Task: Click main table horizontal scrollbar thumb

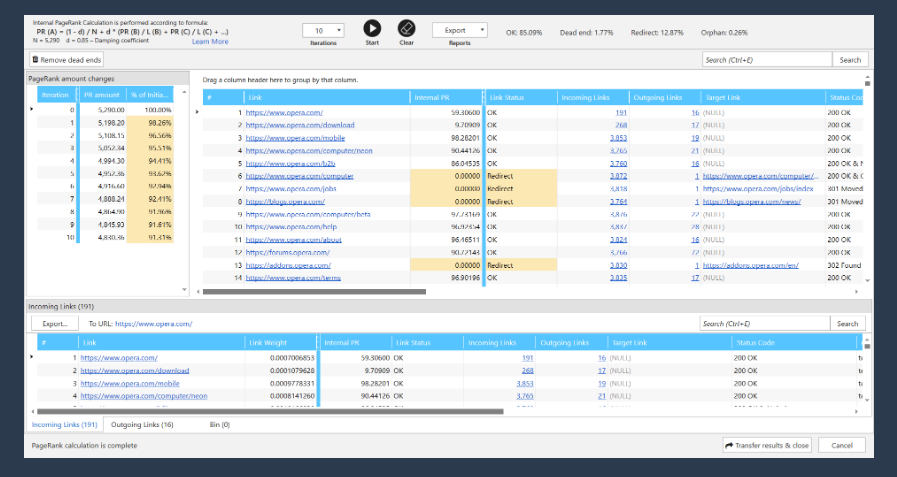Action: [x=314, y=292]
